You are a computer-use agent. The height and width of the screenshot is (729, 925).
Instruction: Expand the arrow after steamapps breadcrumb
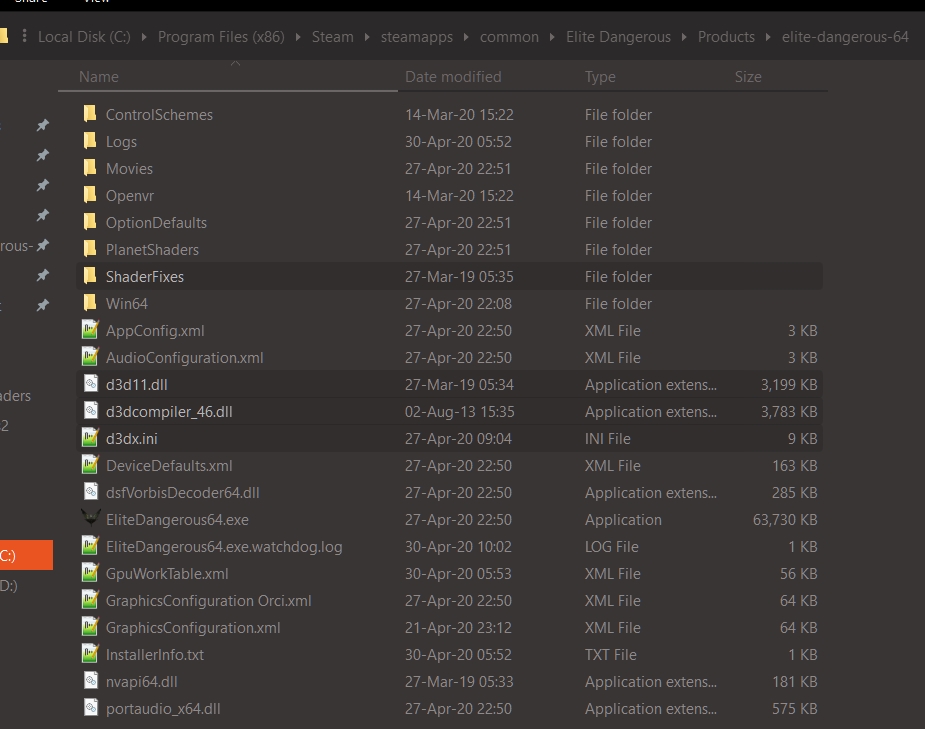[x=466, y=37]
